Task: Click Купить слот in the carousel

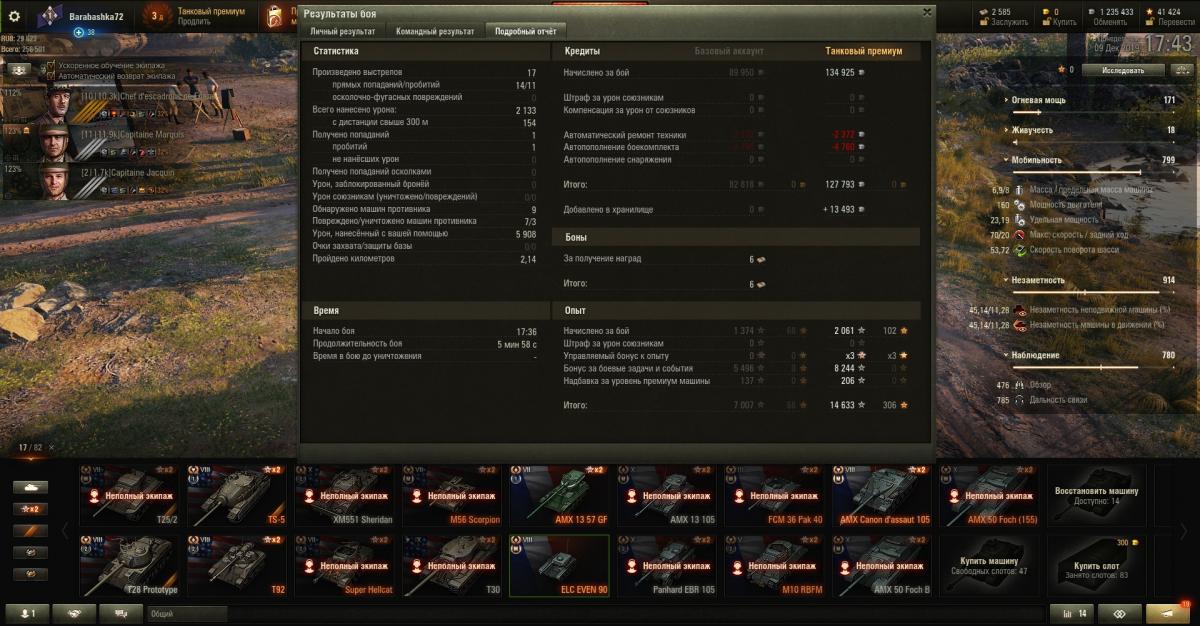Action: [x=1098, y=566]
